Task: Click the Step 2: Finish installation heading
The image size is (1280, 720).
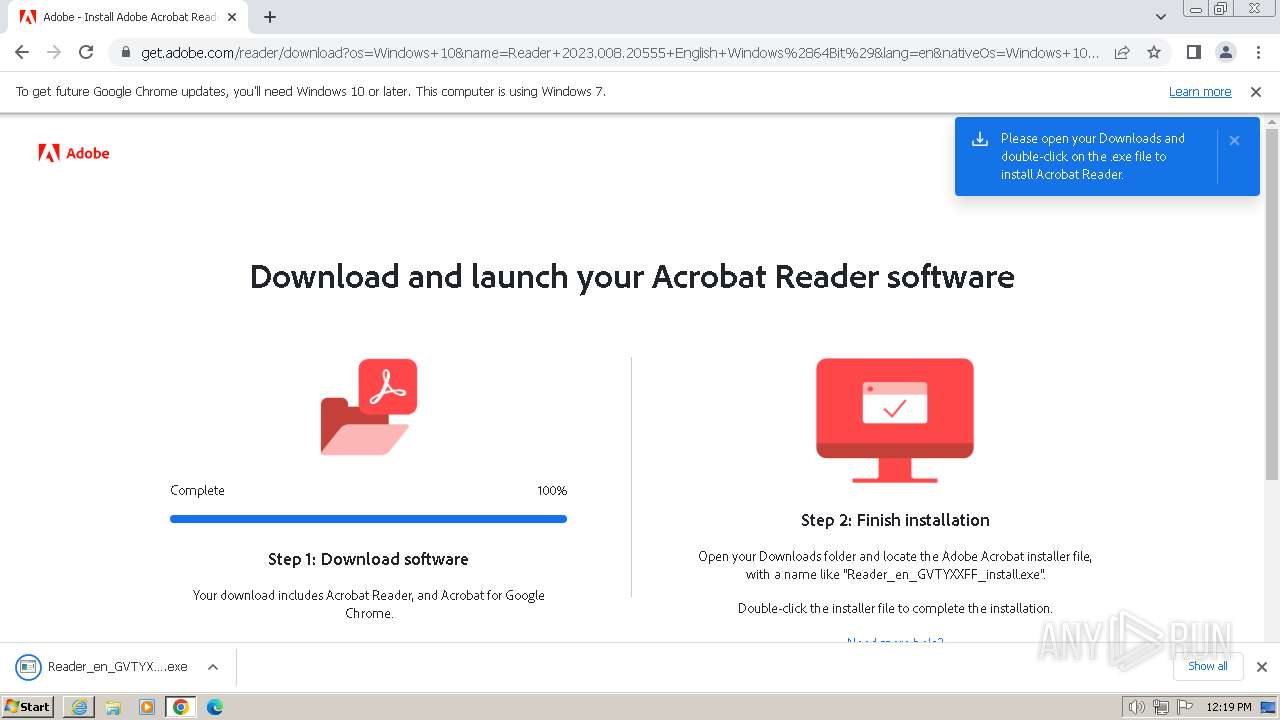Action: pos(895,520)
